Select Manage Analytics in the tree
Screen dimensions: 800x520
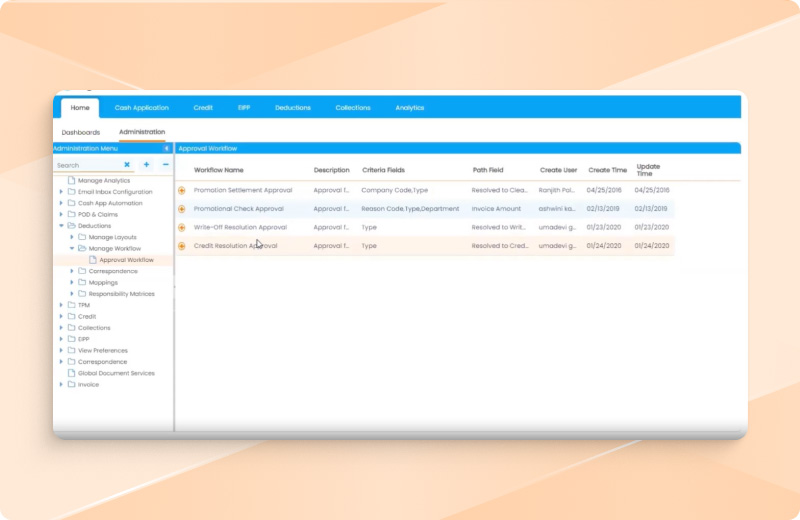pos(104,181)
